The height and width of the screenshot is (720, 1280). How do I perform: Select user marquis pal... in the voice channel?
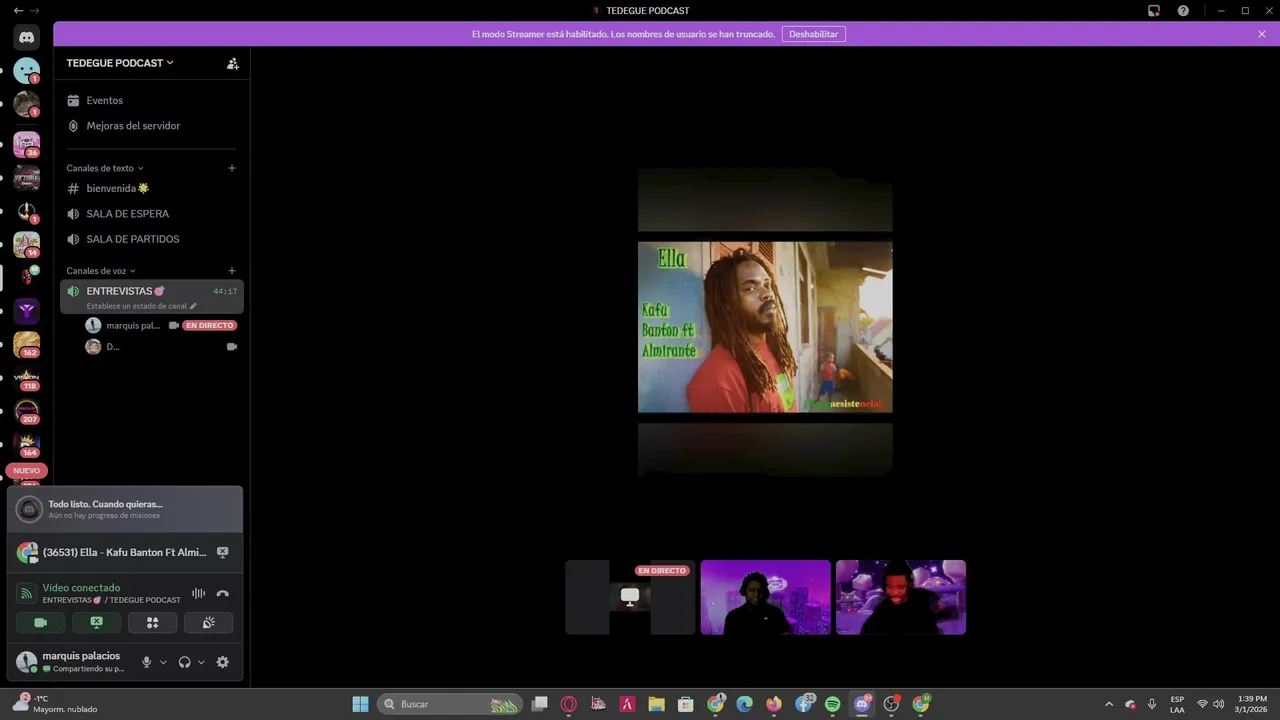click(133, 325)
